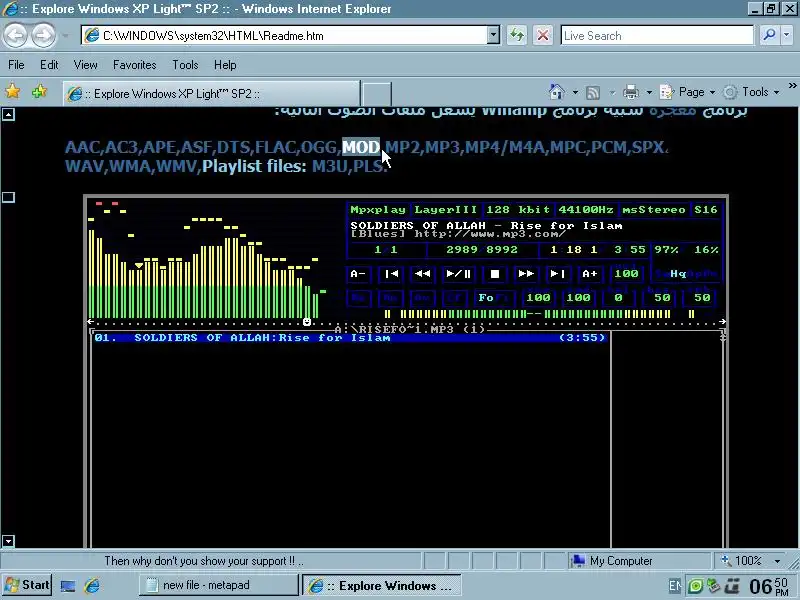This screenshot has width=800, height=600.
Task: Open the File menu
Action: click(x=16, y=65)
